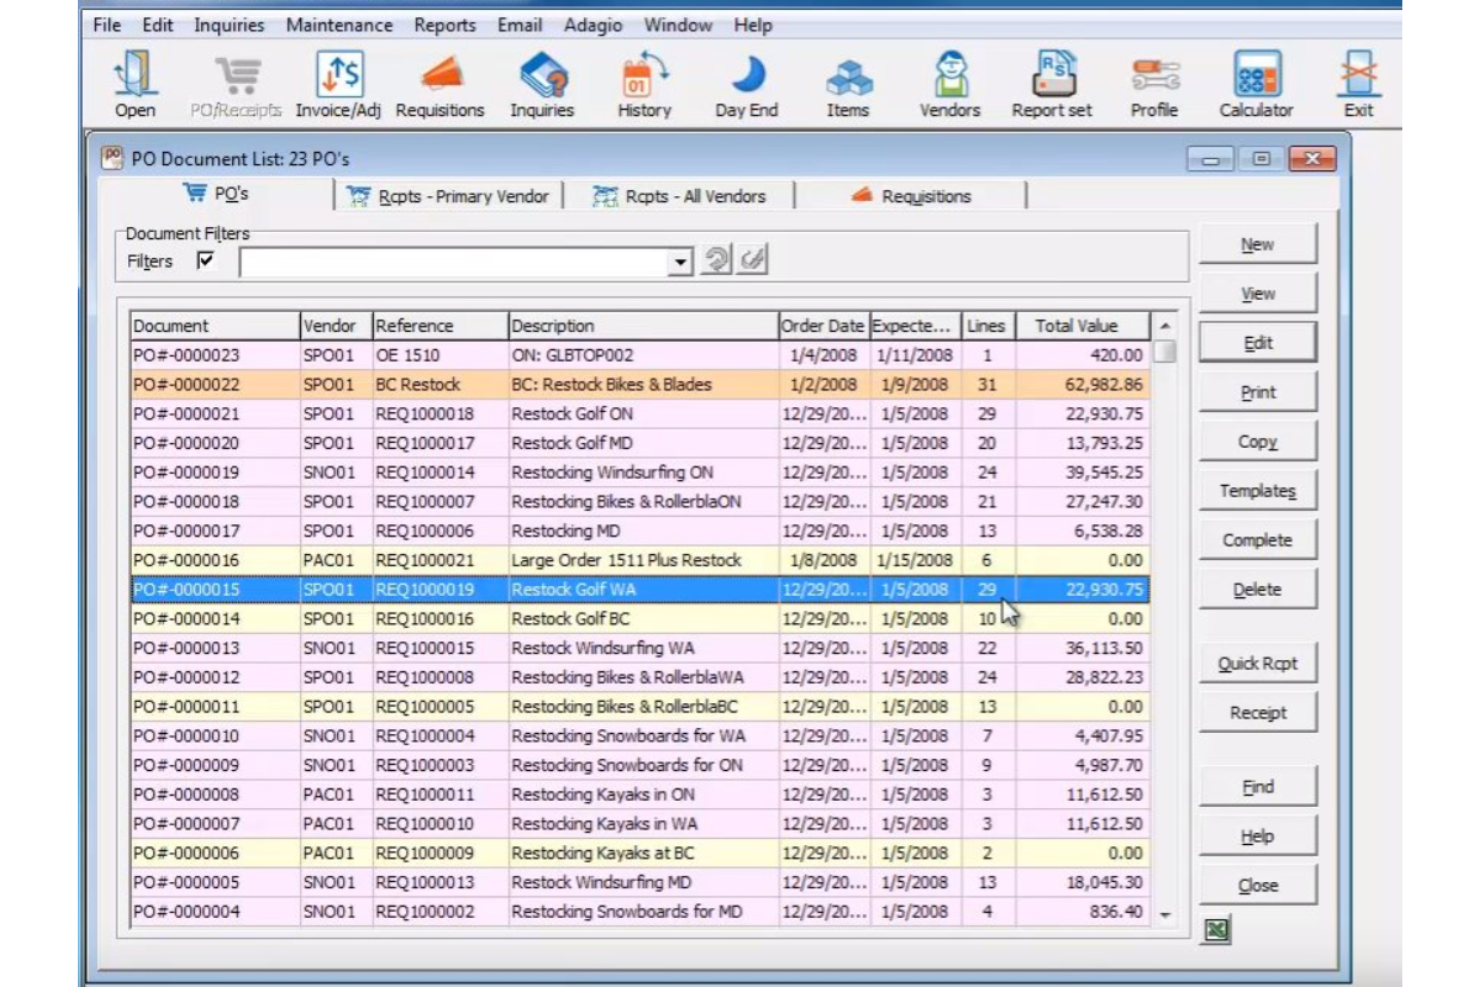
Task: Toggle the Filters checkbox
Action: 206,260
